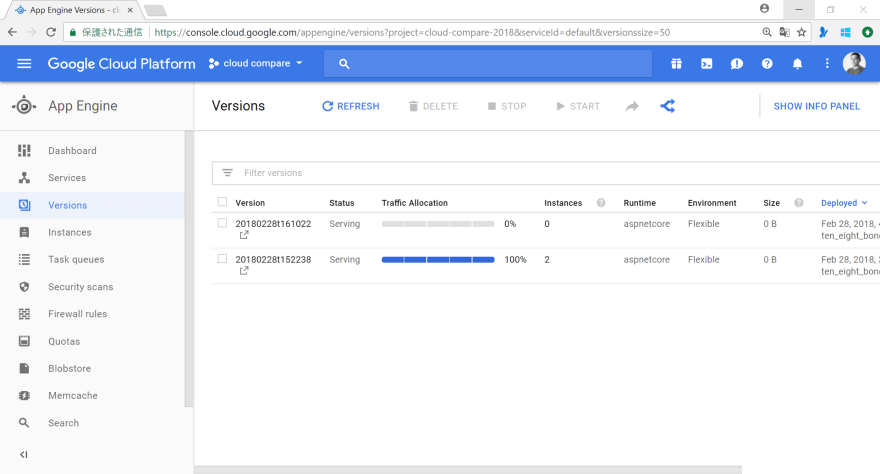Click the App Engine logo icon
The image size is (880, 474).
click(x=24, y=105)
